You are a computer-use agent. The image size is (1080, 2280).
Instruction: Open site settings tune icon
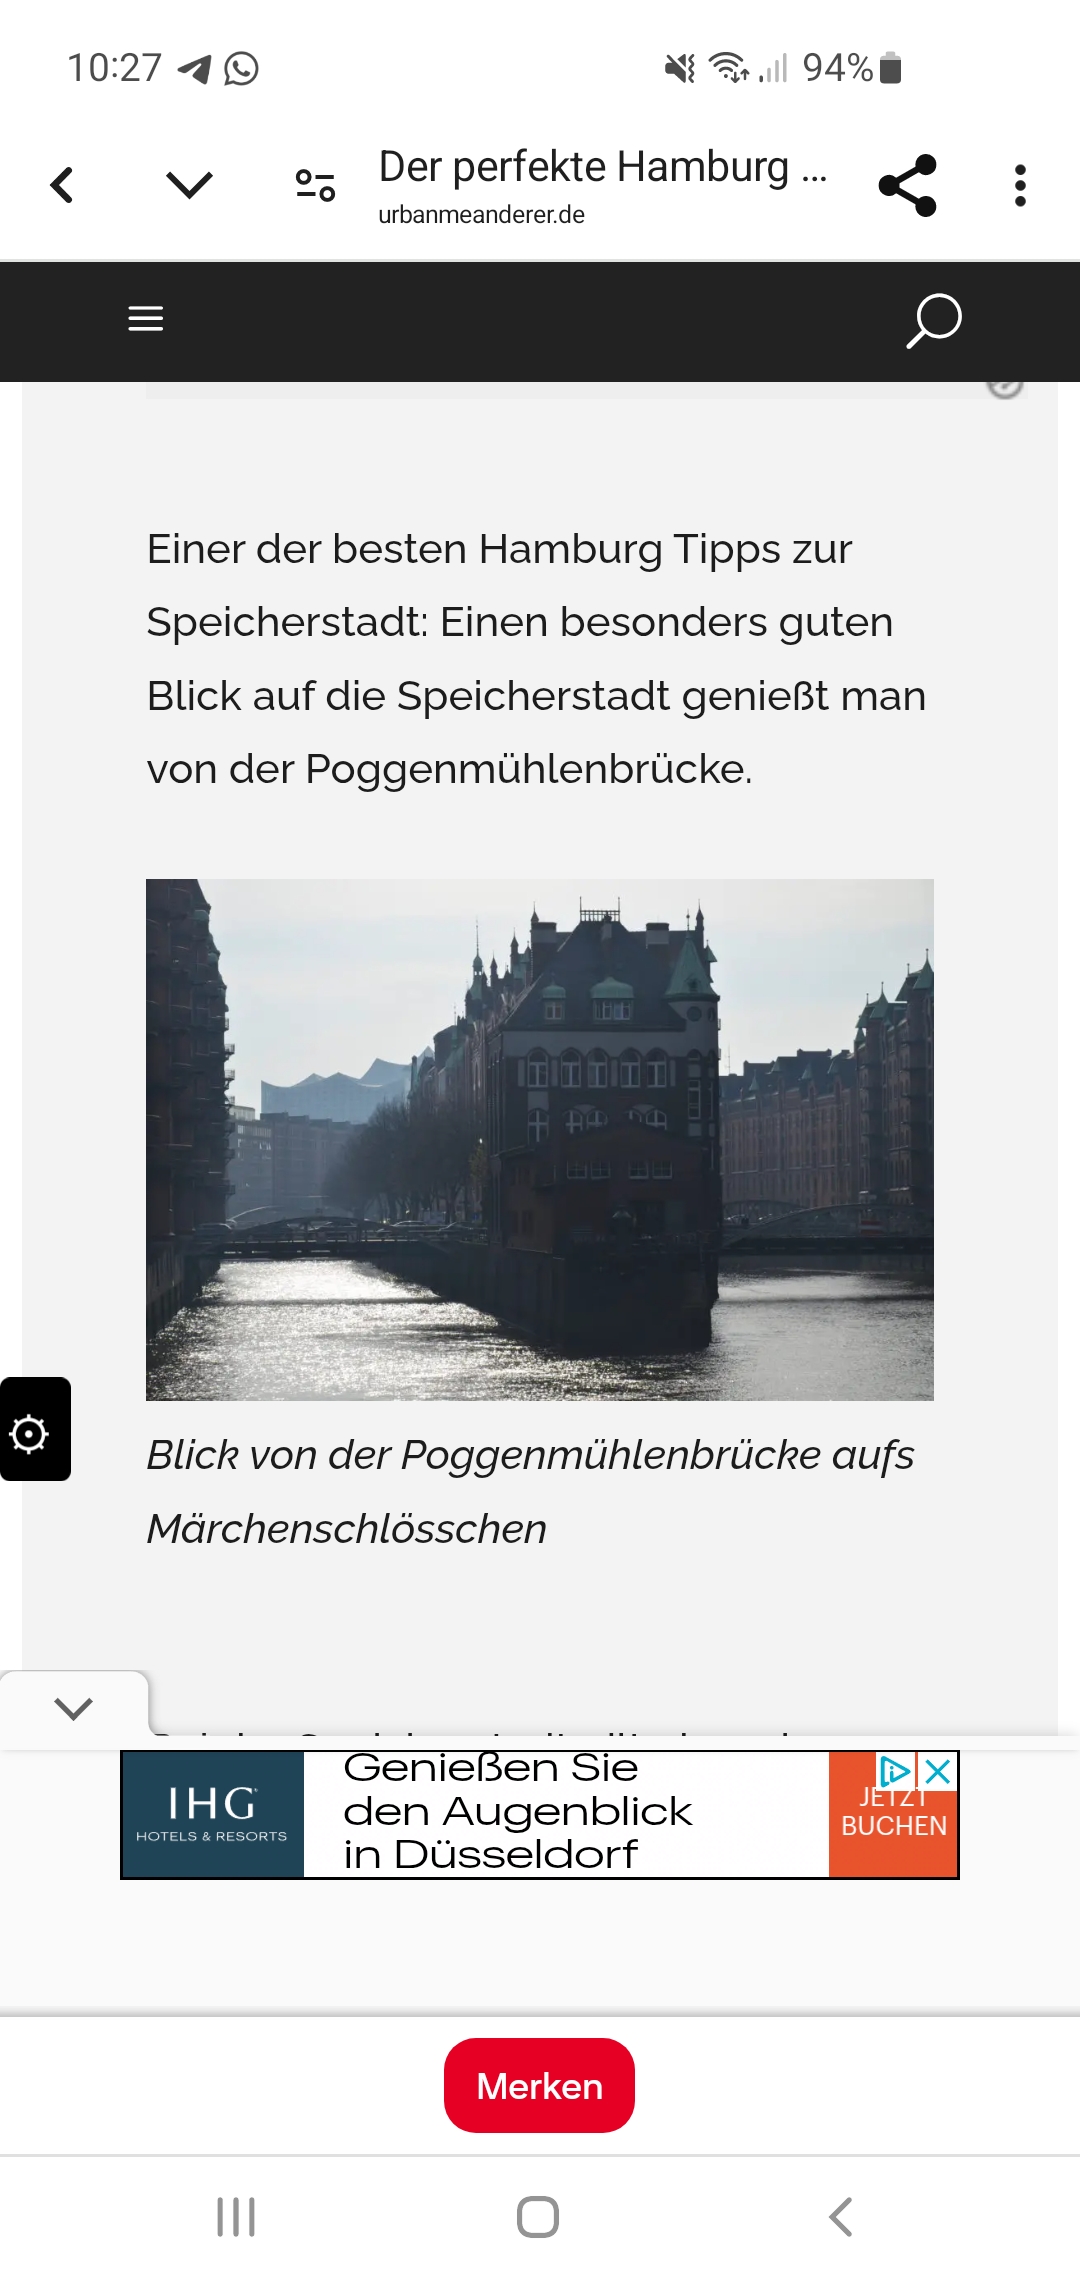[x=315, y=185]
